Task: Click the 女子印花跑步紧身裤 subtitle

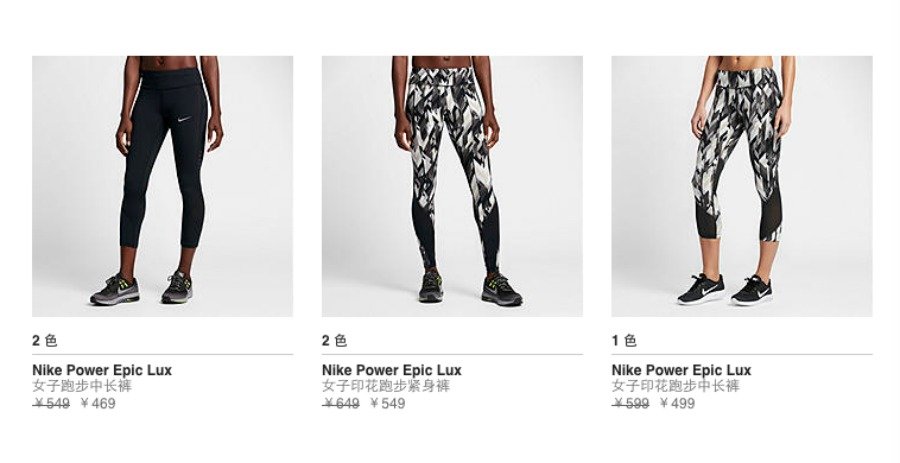Action: (x=386, y=386)
